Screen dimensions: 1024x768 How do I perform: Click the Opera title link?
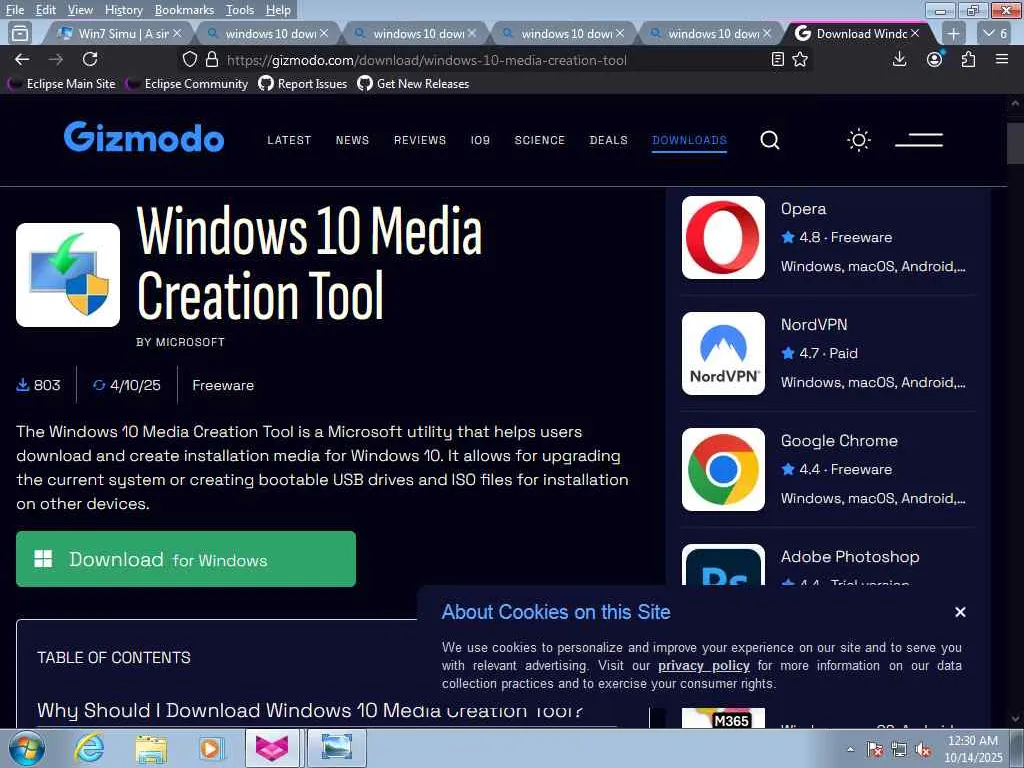tap(803, 209)
